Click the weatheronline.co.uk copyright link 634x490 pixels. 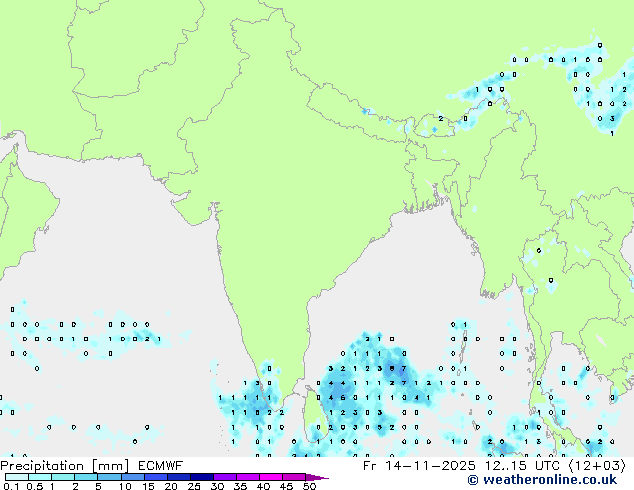542,480
